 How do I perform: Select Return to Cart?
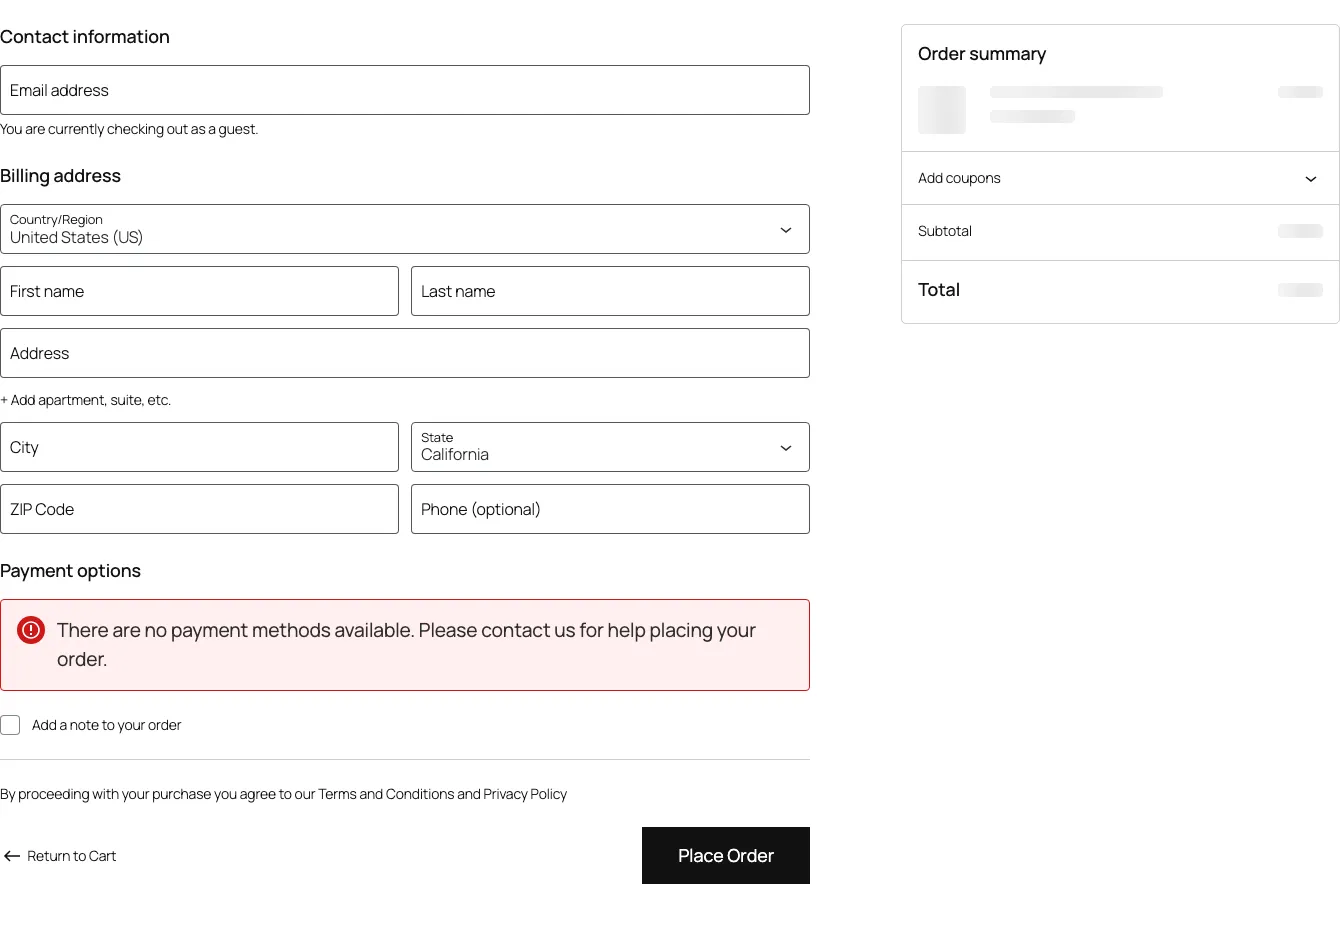[x=71, y=856]
